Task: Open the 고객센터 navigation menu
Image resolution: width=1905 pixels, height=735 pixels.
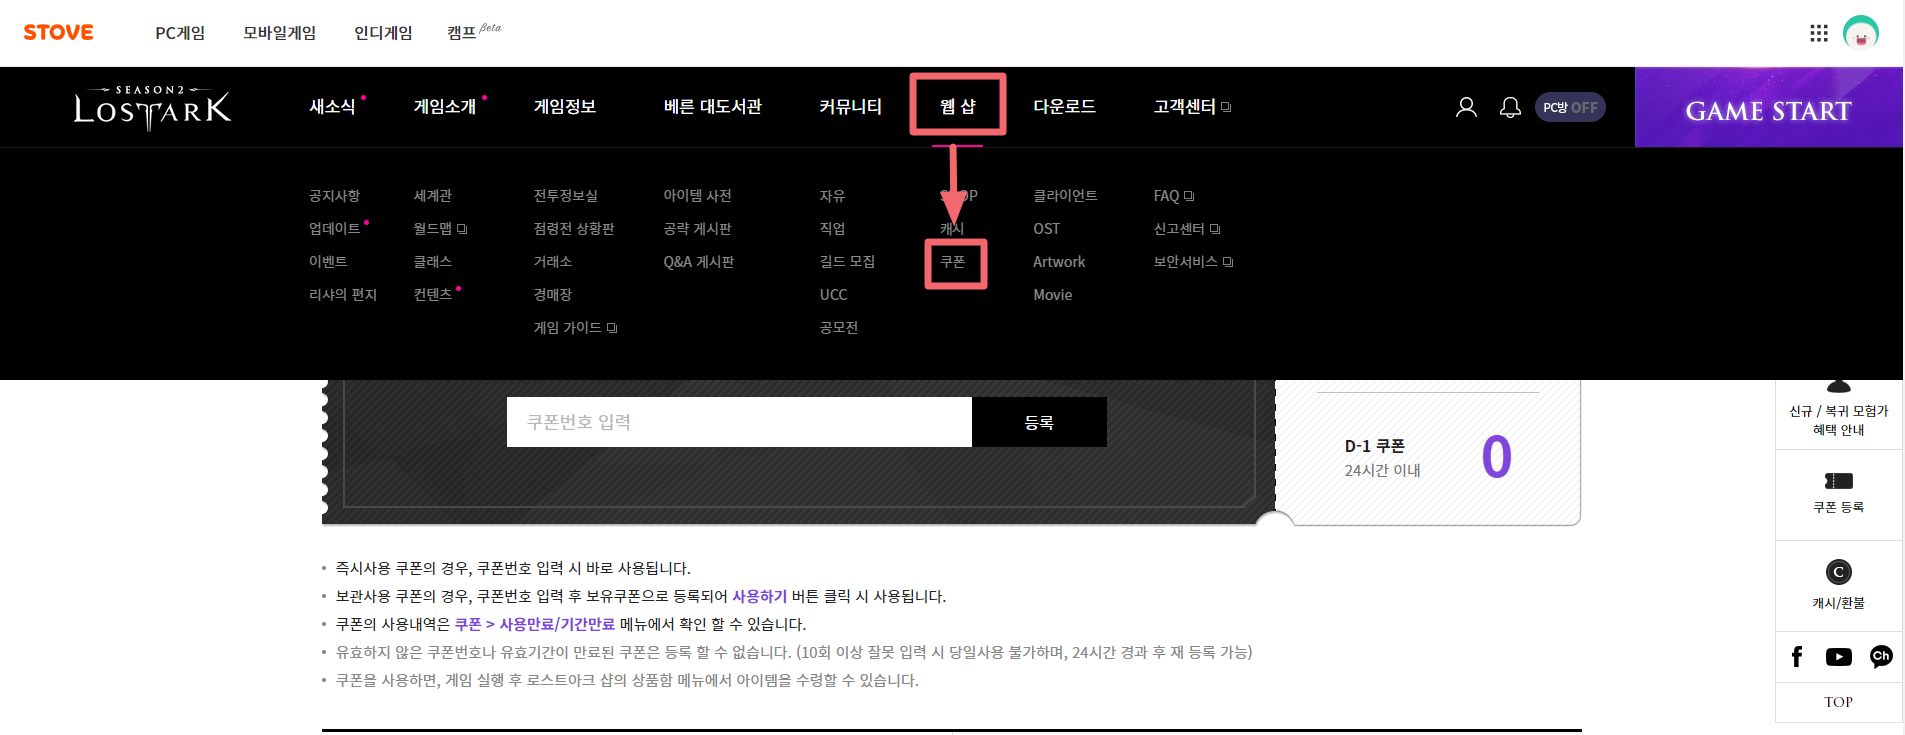Action: (x=1192, y=106)
